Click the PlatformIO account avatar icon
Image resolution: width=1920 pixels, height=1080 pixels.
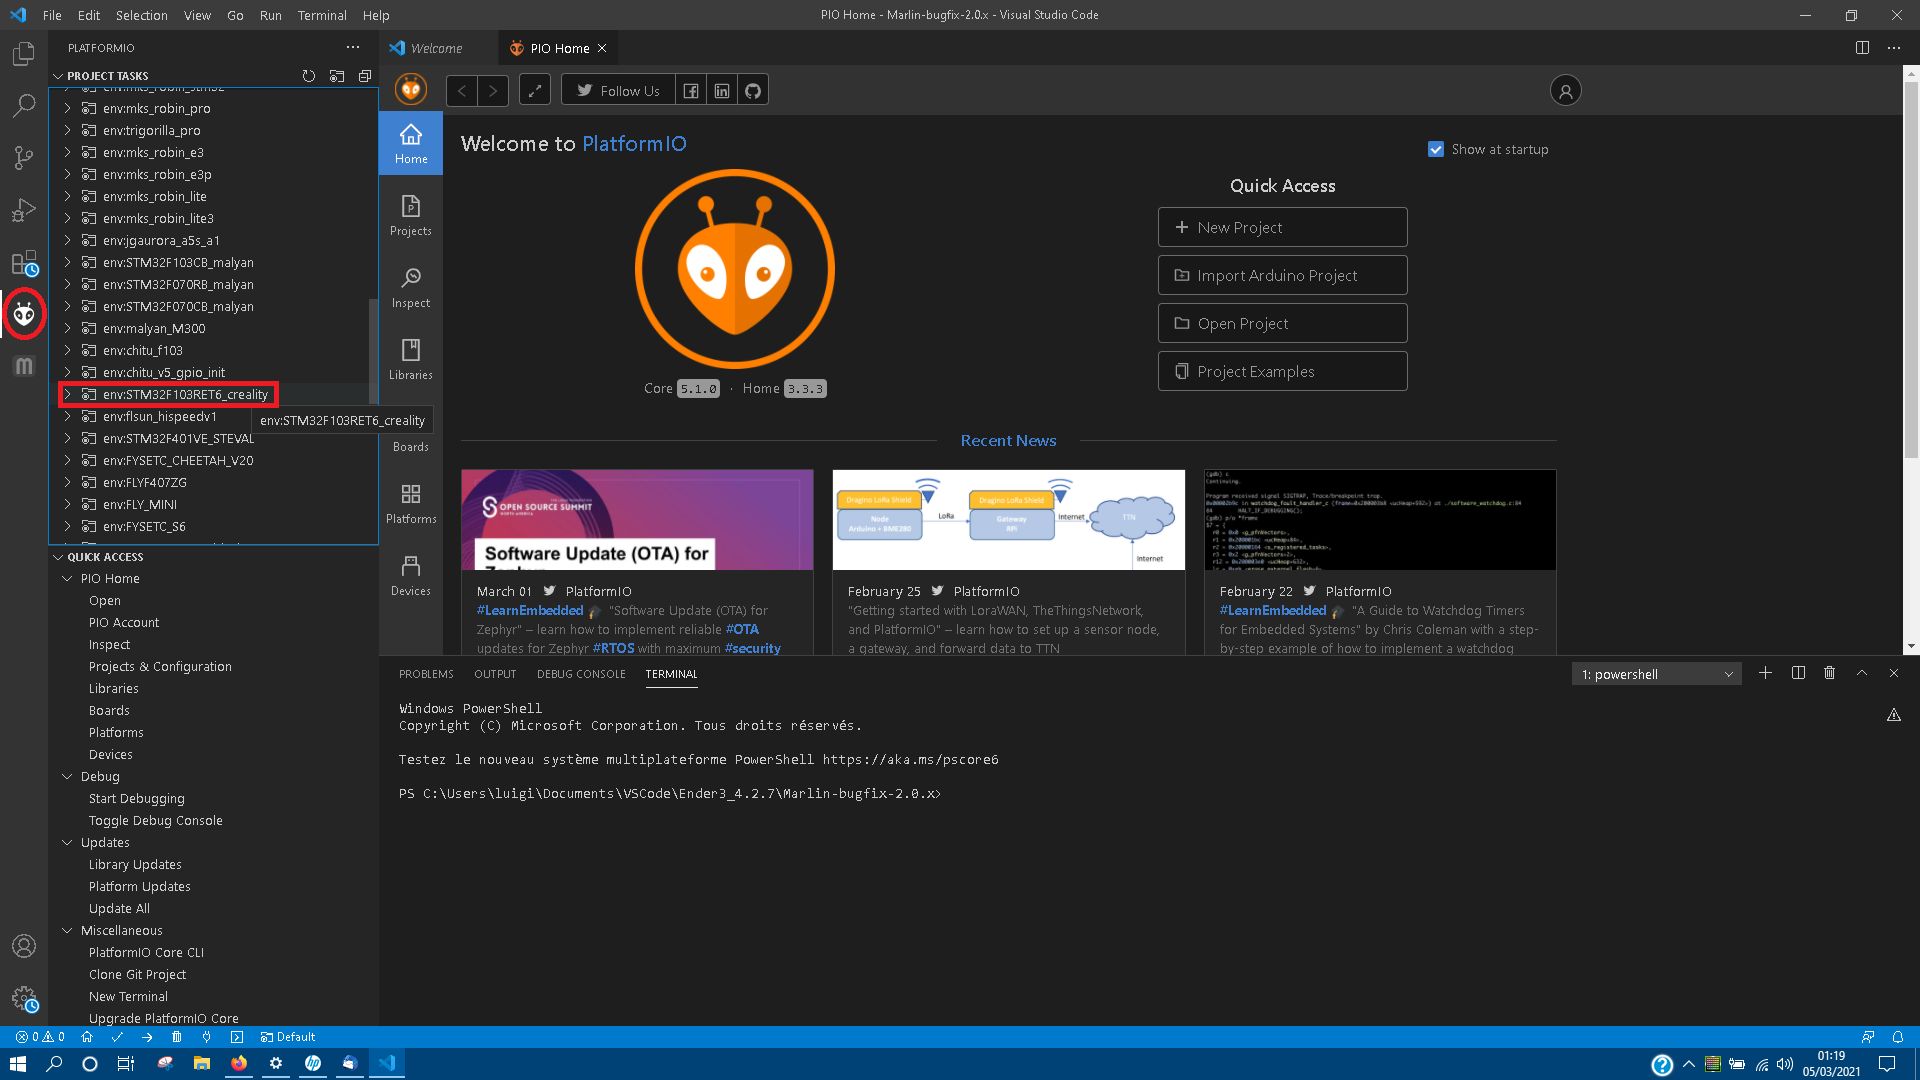(x=1565, y=91)
